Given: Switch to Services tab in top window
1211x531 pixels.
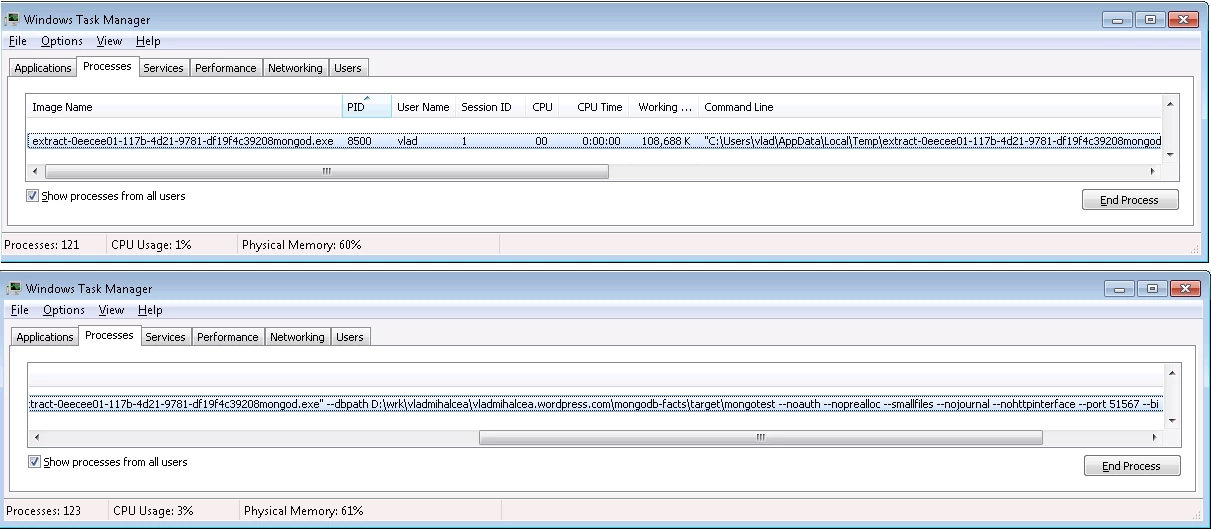Looking at the screenshot, I should tap(163, 68).
